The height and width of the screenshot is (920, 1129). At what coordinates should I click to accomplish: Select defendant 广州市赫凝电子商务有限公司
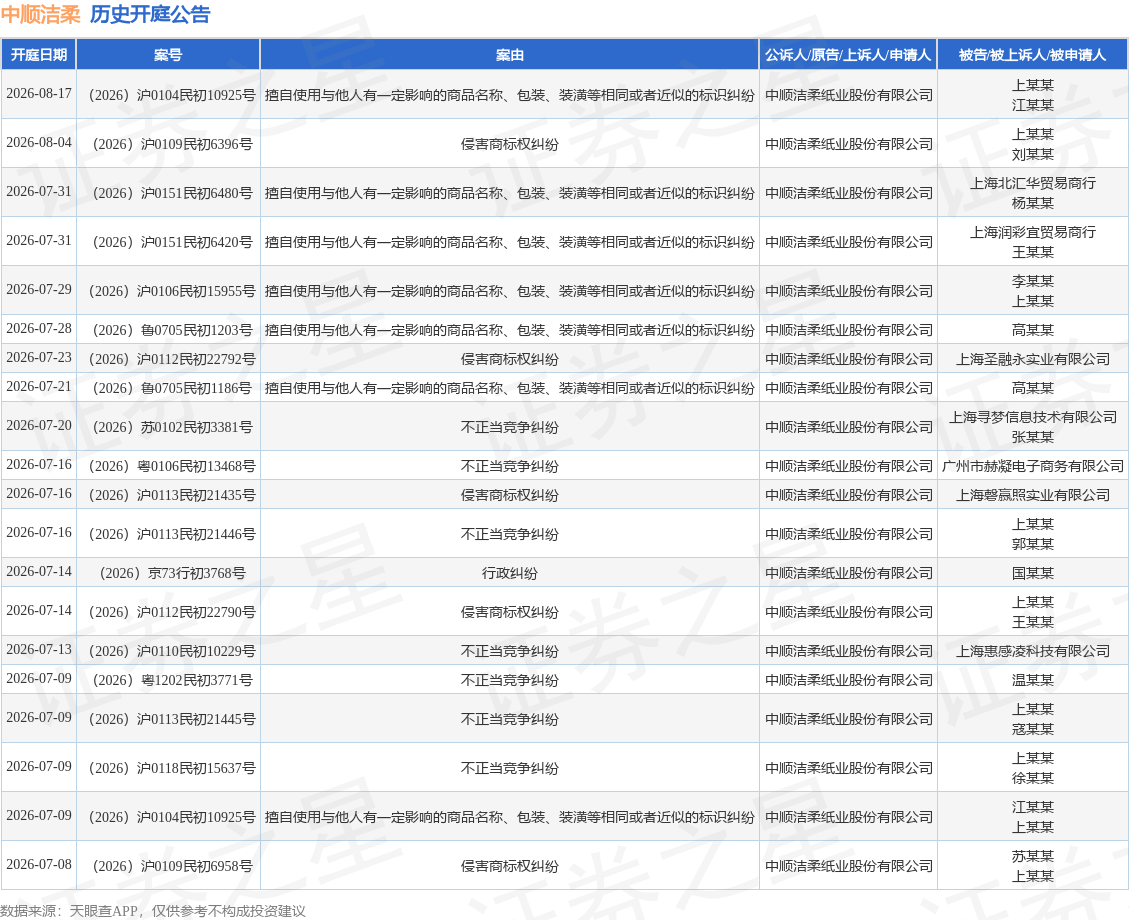coord(1033,466)
